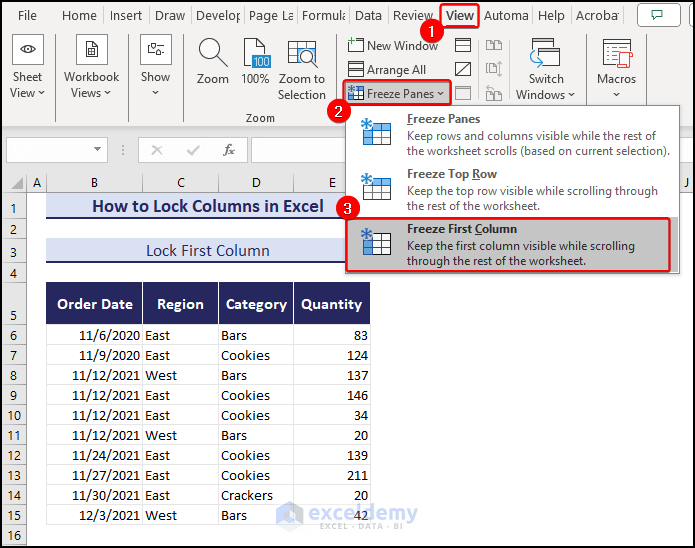Select How to Lock Columns title
The width and height of the screenshot is (695, 548).
196,206
